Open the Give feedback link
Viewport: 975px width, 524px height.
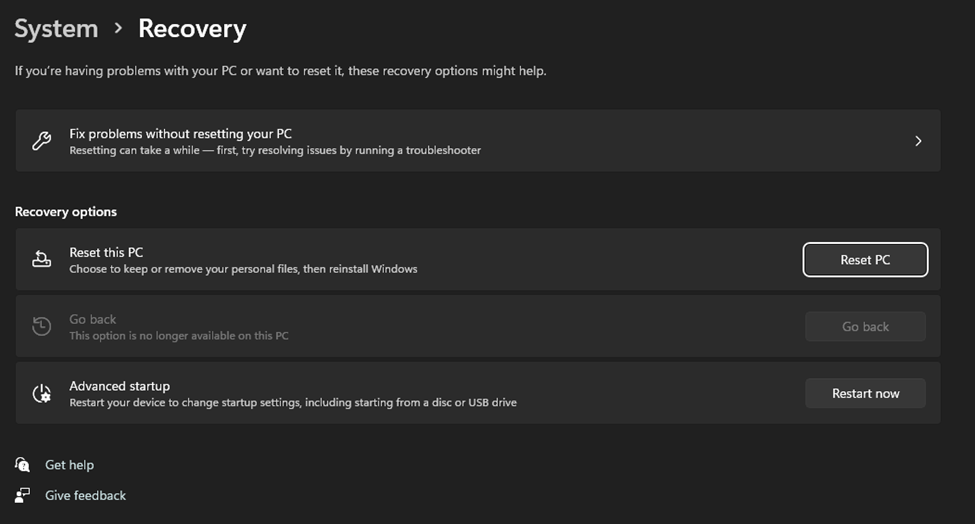pos(85,495)
